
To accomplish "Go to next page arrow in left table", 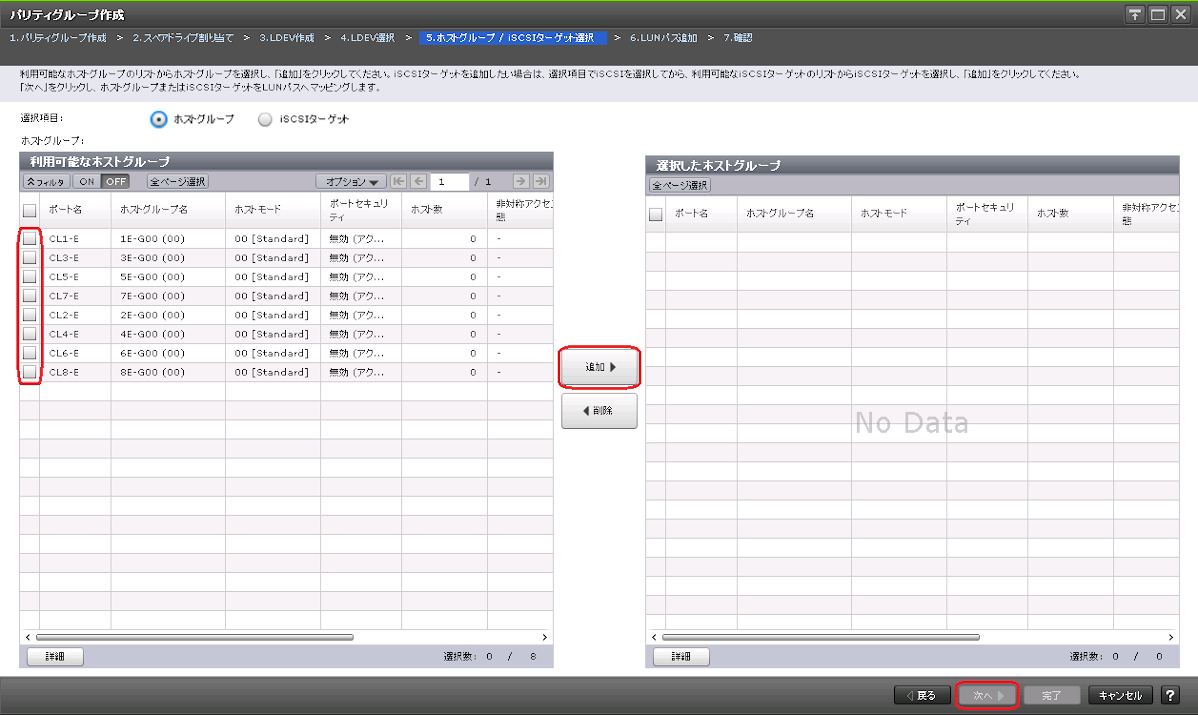I will coord(521,182).
